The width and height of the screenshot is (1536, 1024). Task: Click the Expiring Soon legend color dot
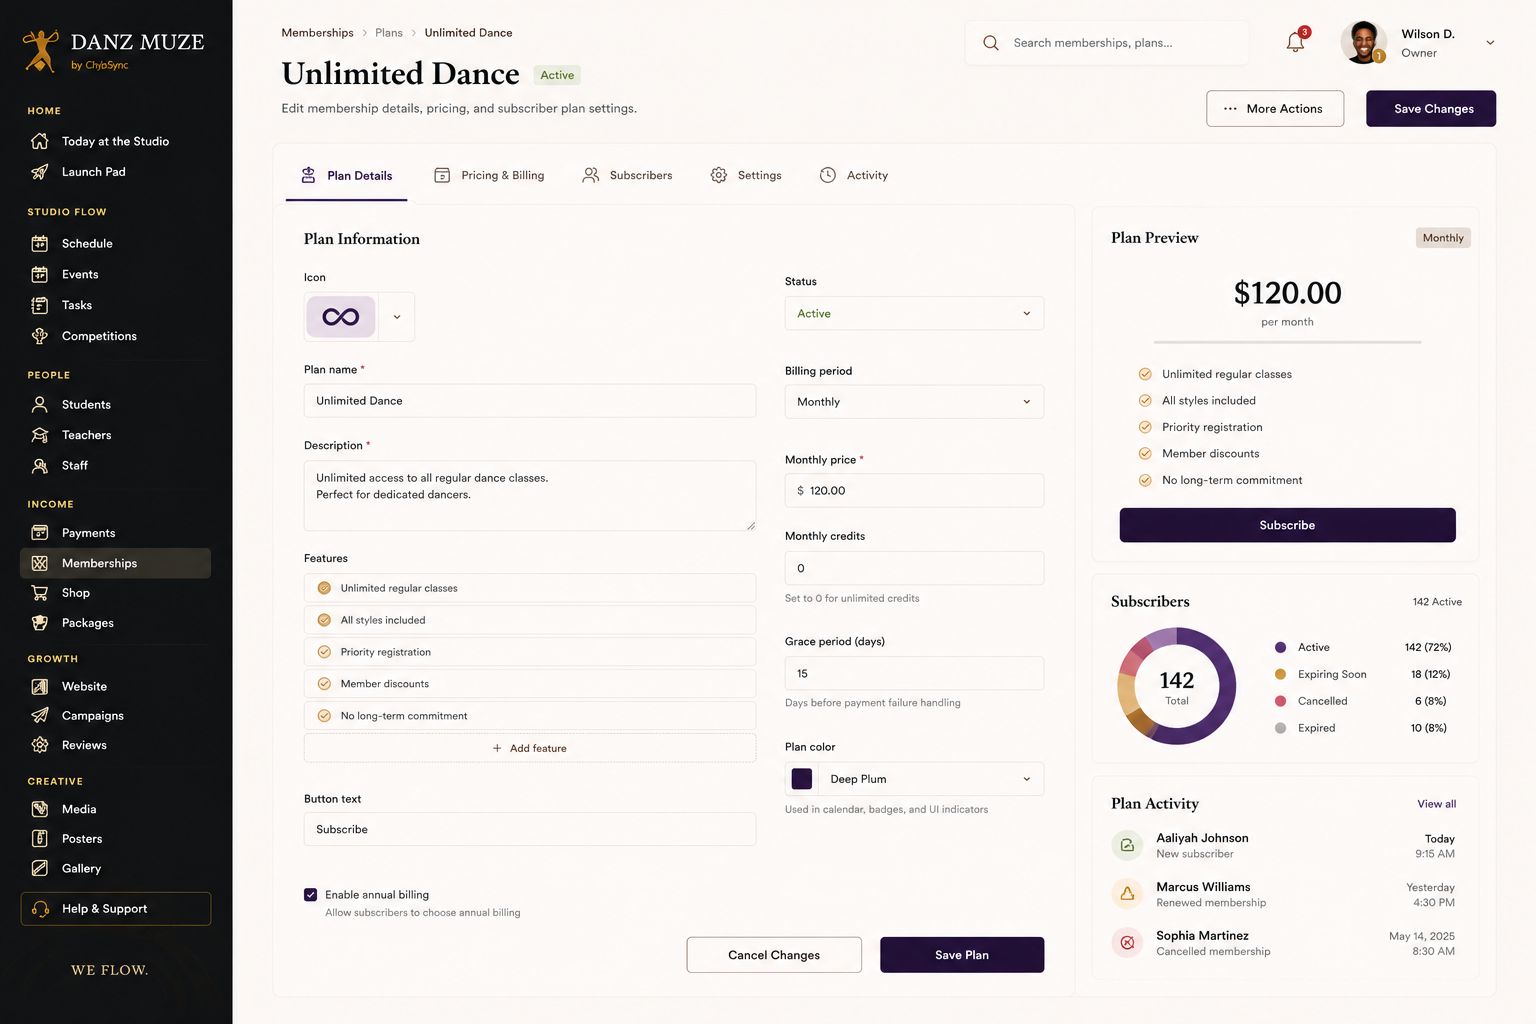click(x=1280, y=674)
